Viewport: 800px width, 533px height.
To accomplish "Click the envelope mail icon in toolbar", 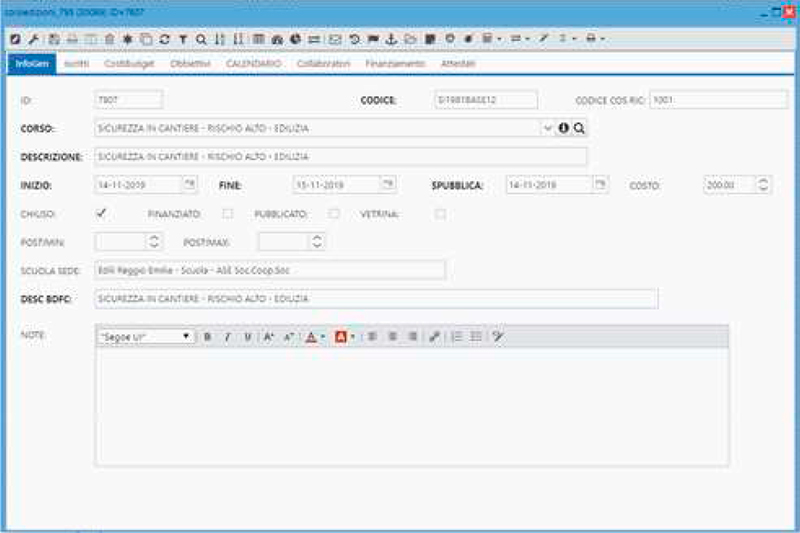I will coord(335,39).
